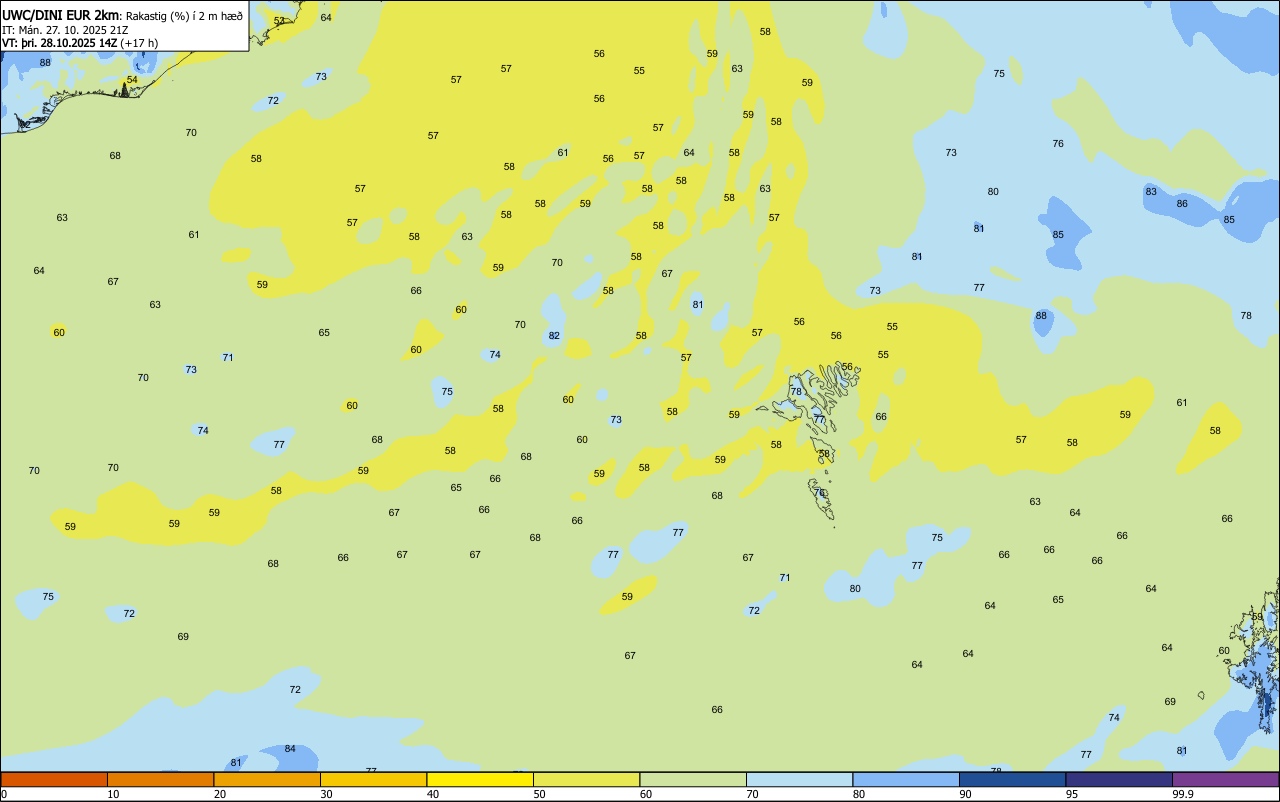This screenshot has height=802, width=1280.
Task: Click the 0–10 dark orange legend swatch
Action: [54, 779]
